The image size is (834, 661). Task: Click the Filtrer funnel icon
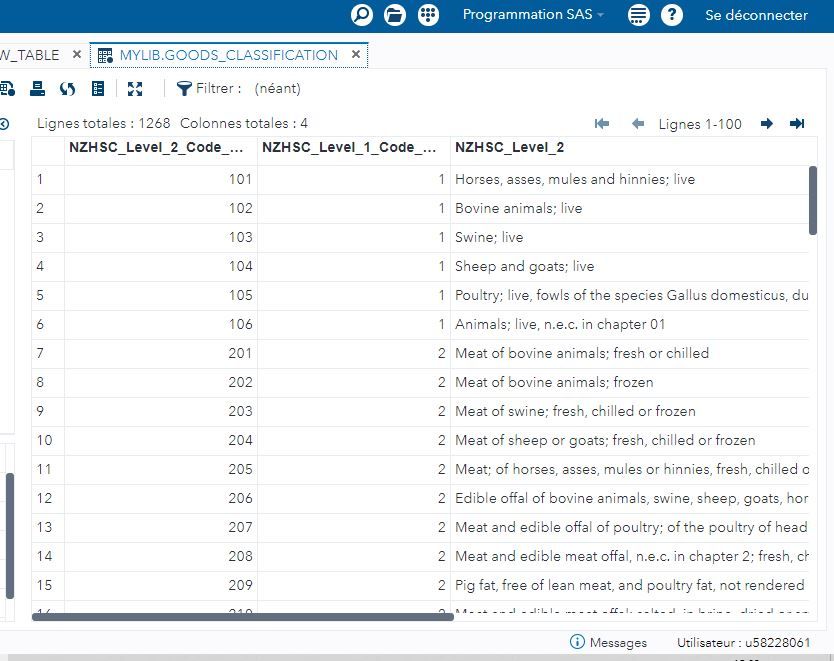[x=184, y=89]
